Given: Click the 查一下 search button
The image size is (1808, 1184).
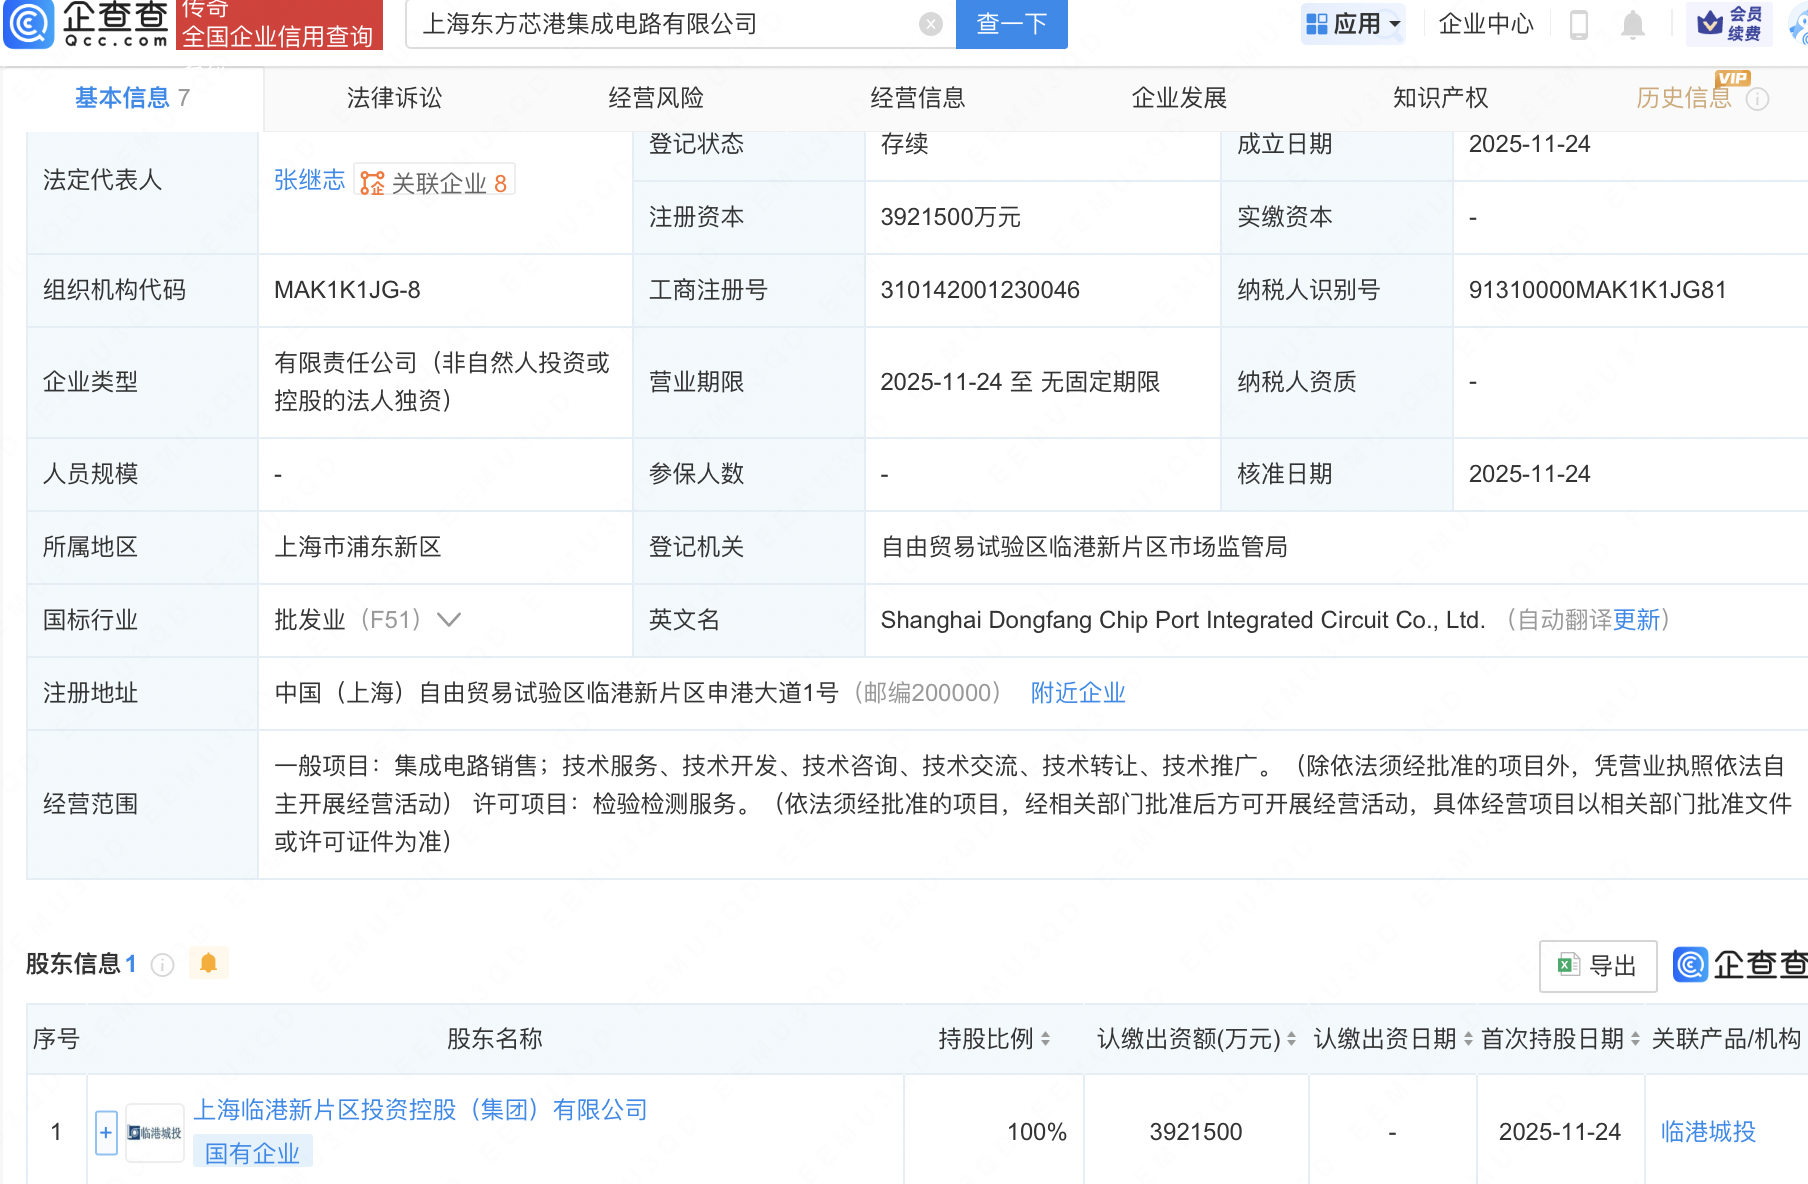Looking at the screenshot, I should [x=1011, y=24].
